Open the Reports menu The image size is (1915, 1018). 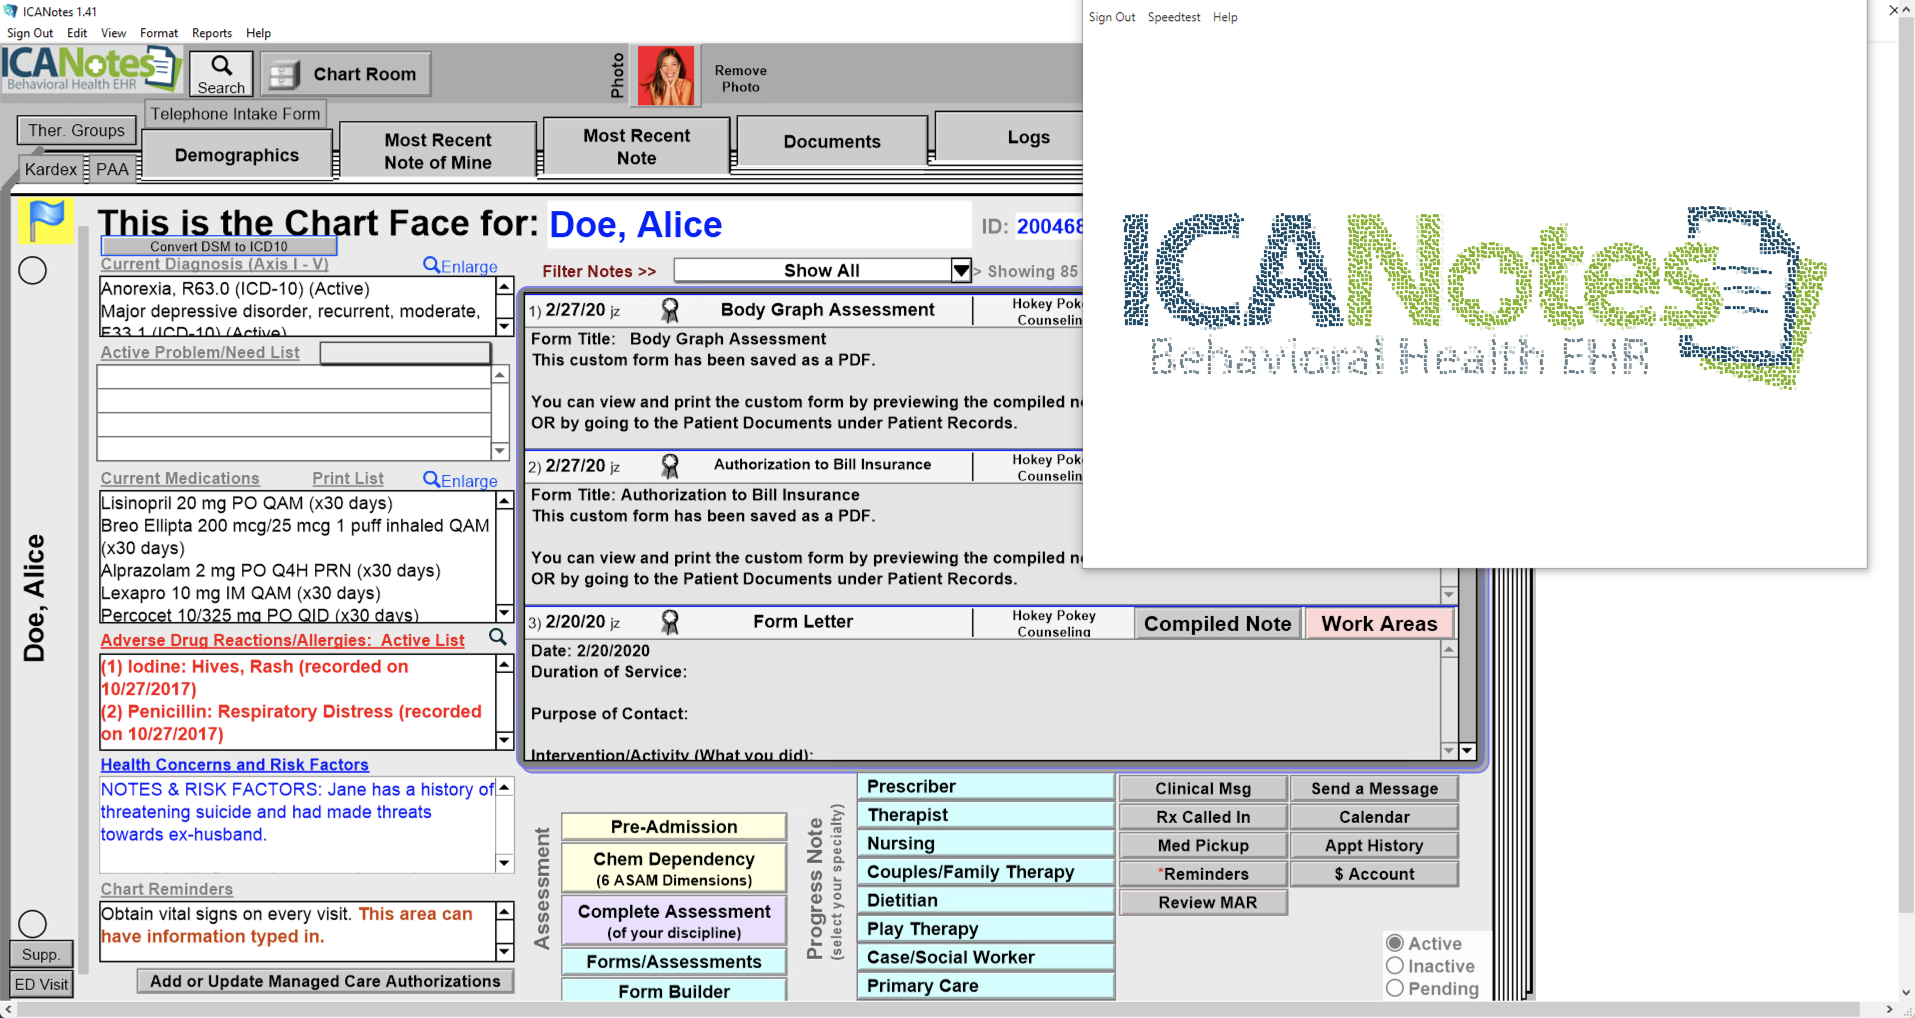(x=212, y=33)
